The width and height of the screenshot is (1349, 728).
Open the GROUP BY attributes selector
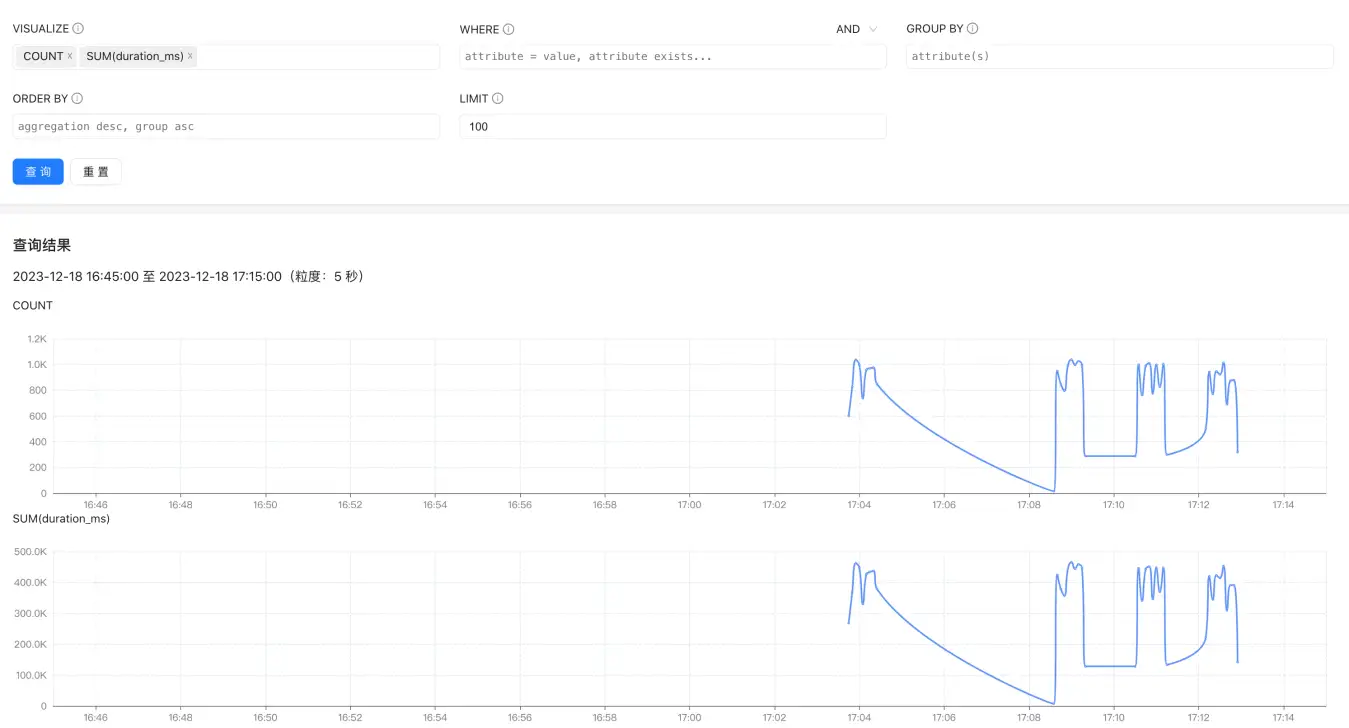tap(1119, 57)
